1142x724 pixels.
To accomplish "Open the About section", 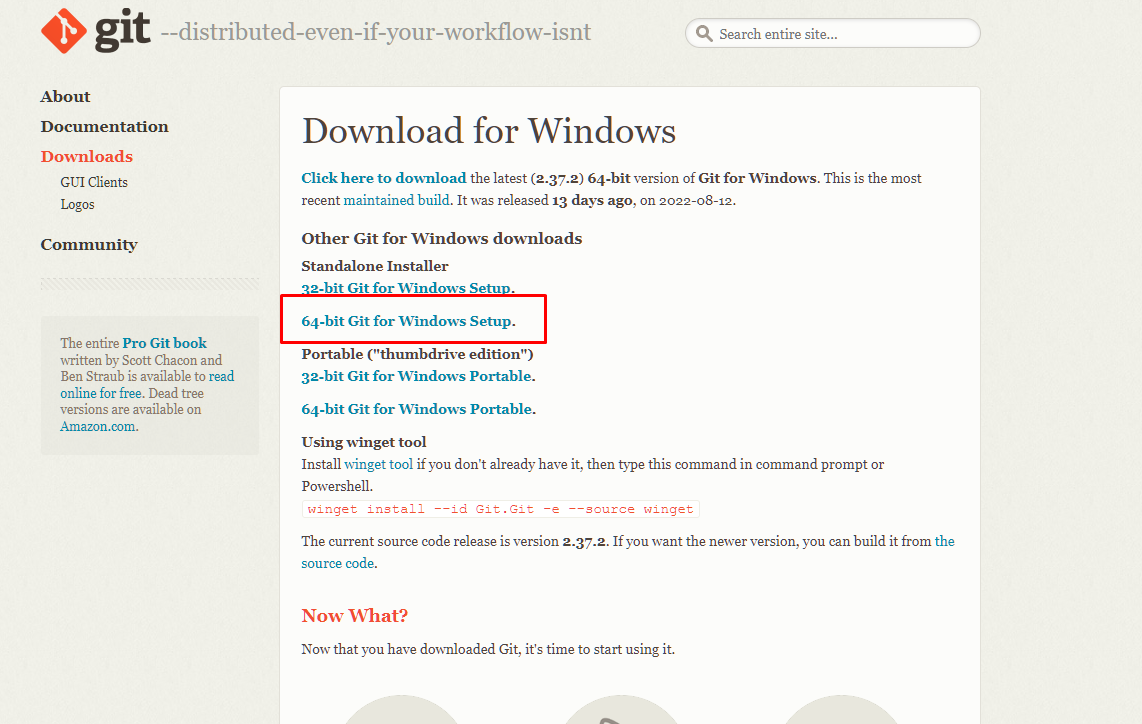I will [x=66, y=97].
